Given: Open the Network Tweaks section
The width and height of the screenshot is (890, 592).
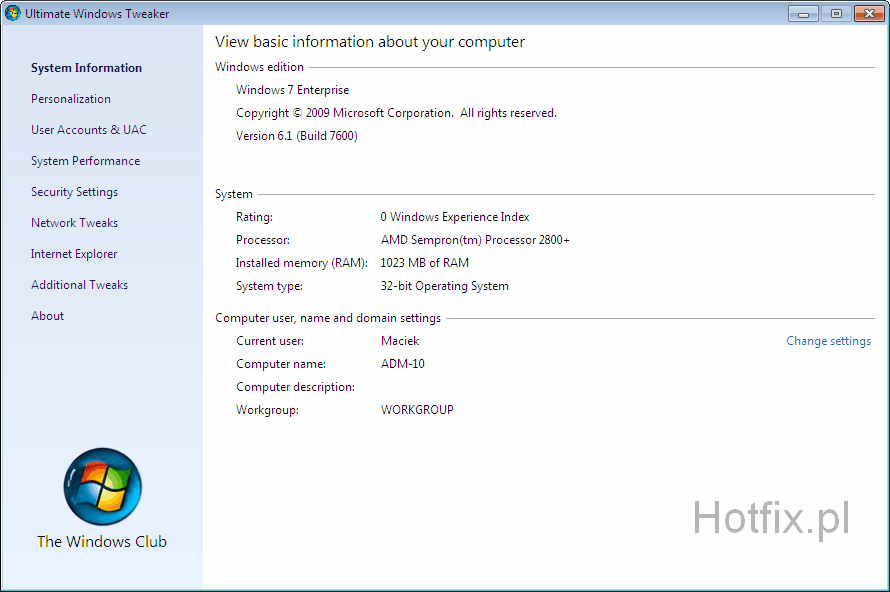Looking at the screenshot, I should (x=74, y=223).
